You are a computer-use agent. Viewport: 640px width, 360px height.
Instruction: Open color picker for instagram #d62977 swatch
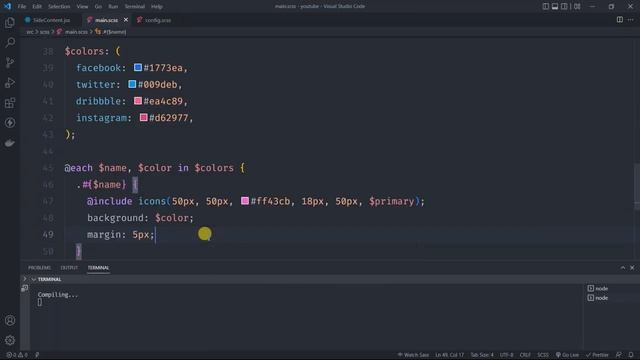tap(144, 118)
